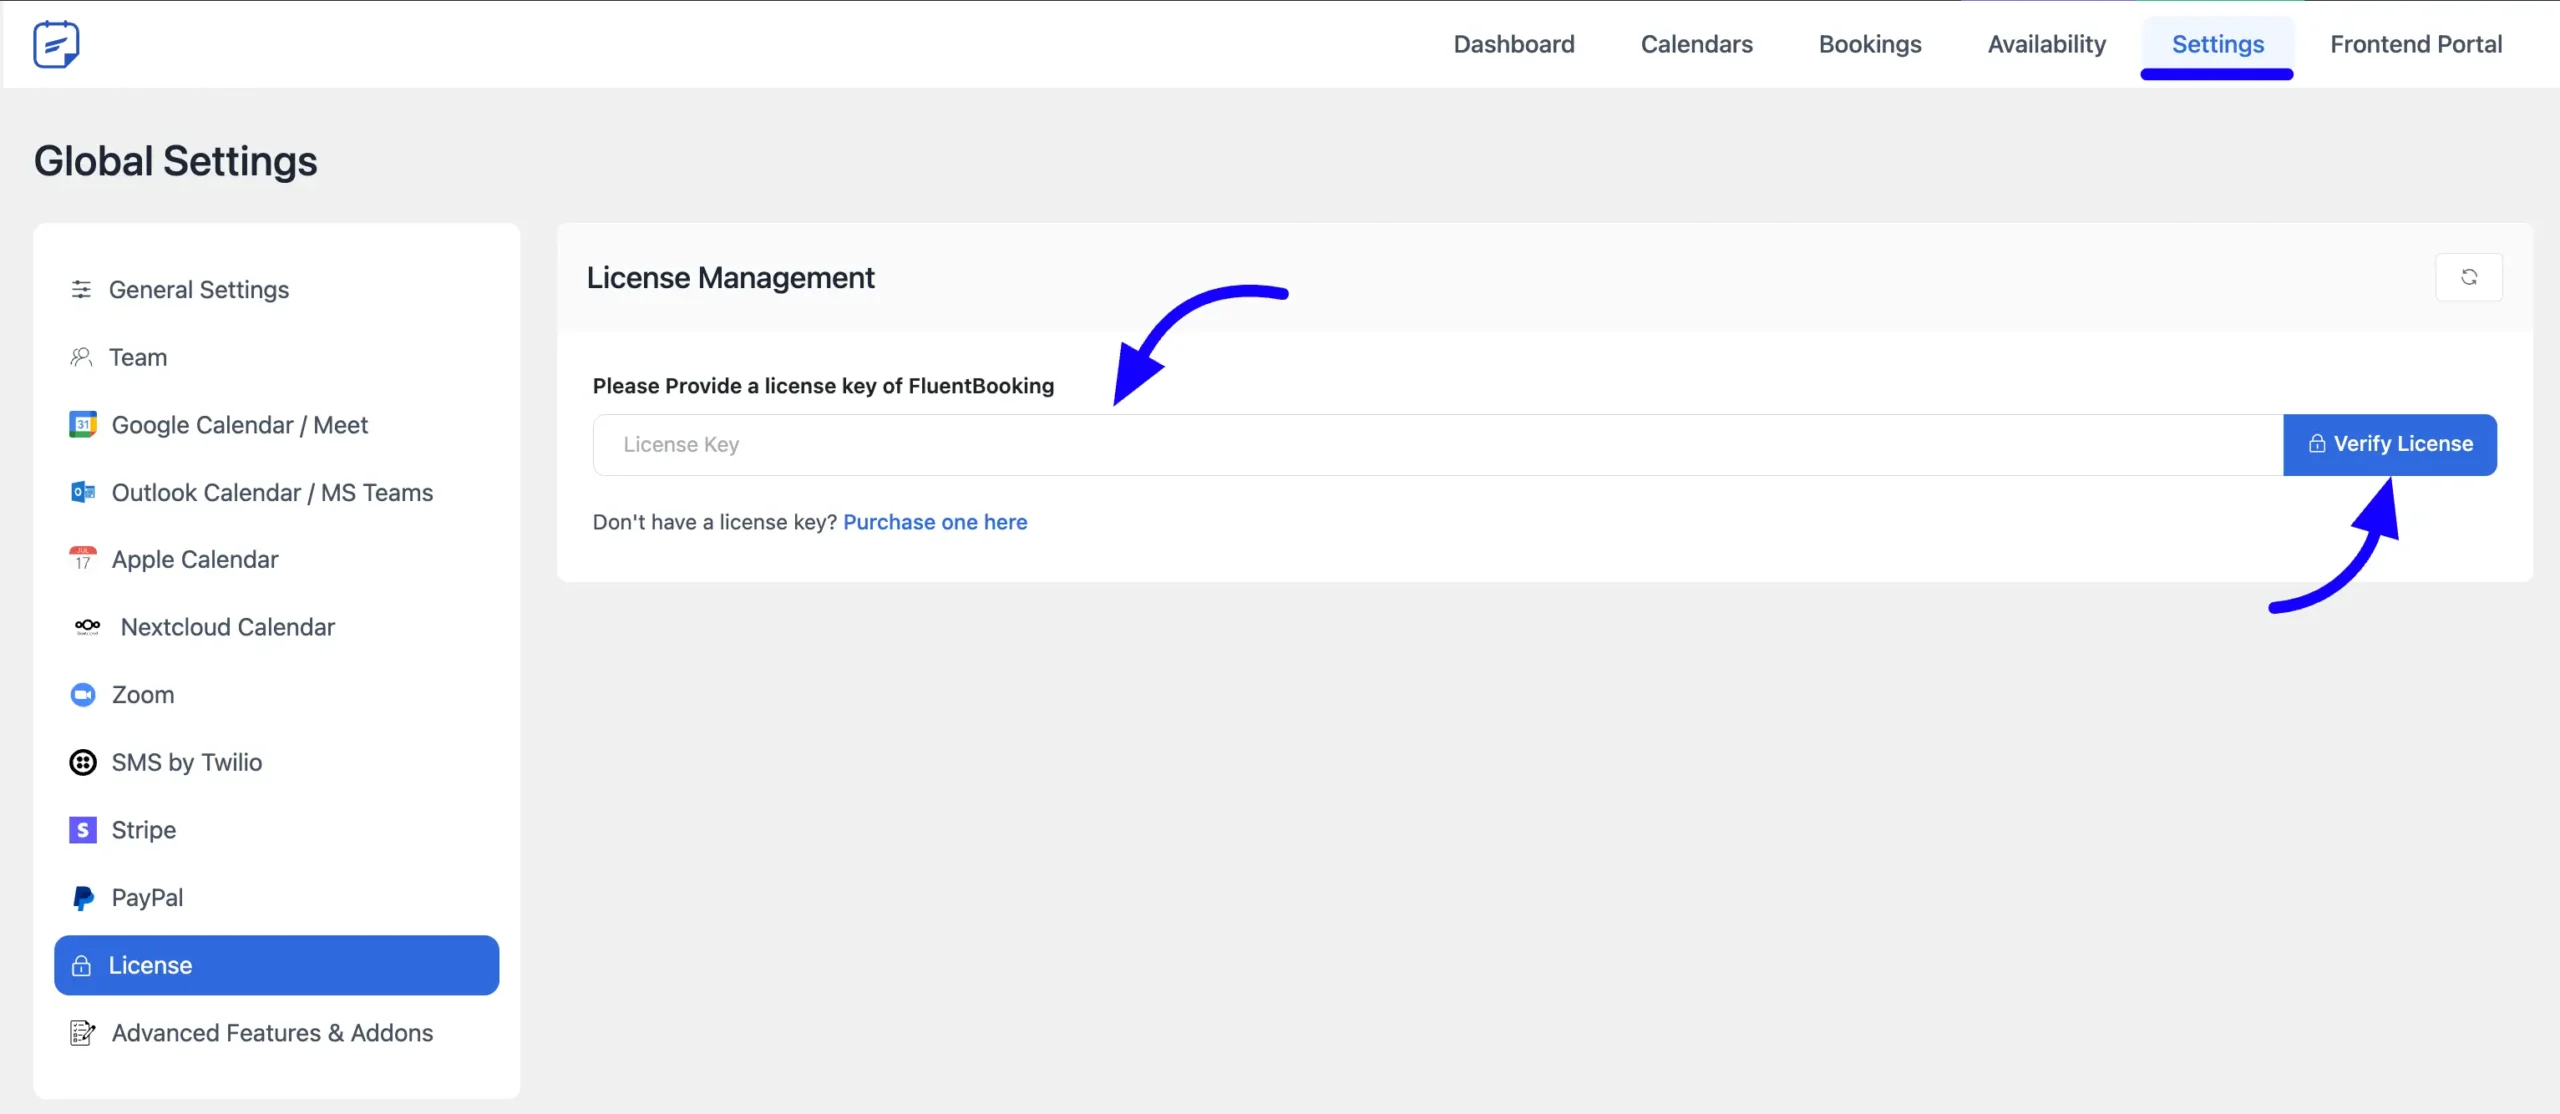
Task: Click the refresh license icon button
Action: coord(2469,277)
